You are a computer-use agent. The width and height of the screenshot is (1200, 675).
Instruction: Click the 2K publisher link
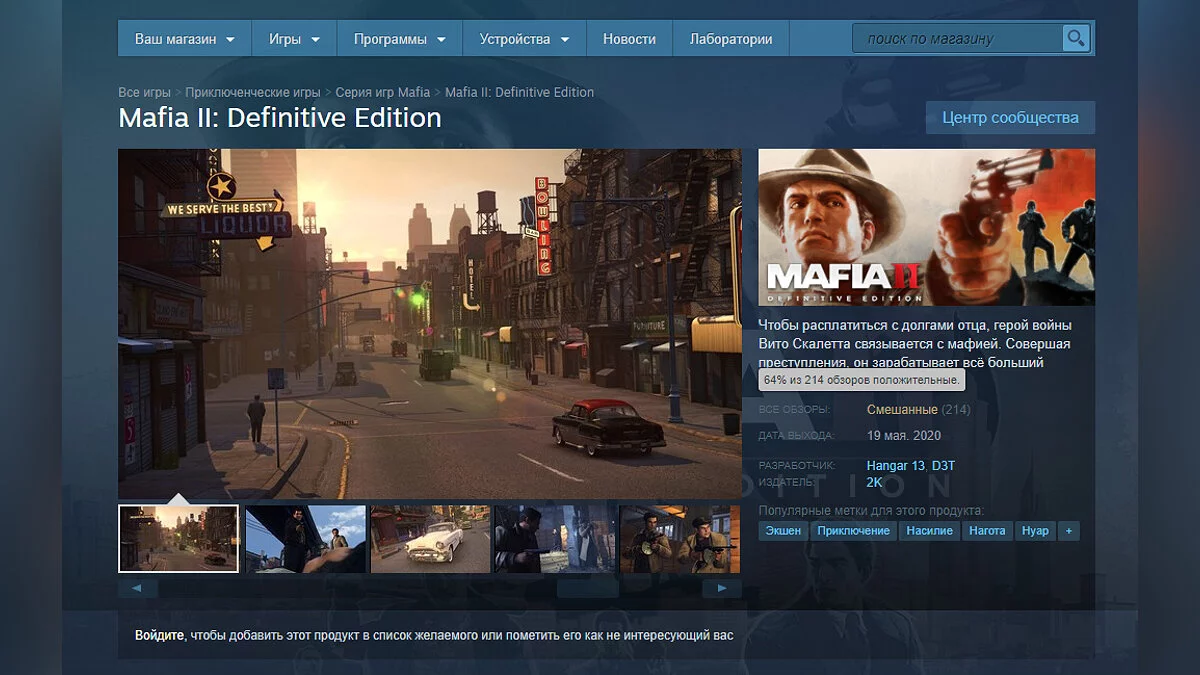coord(874,482)
